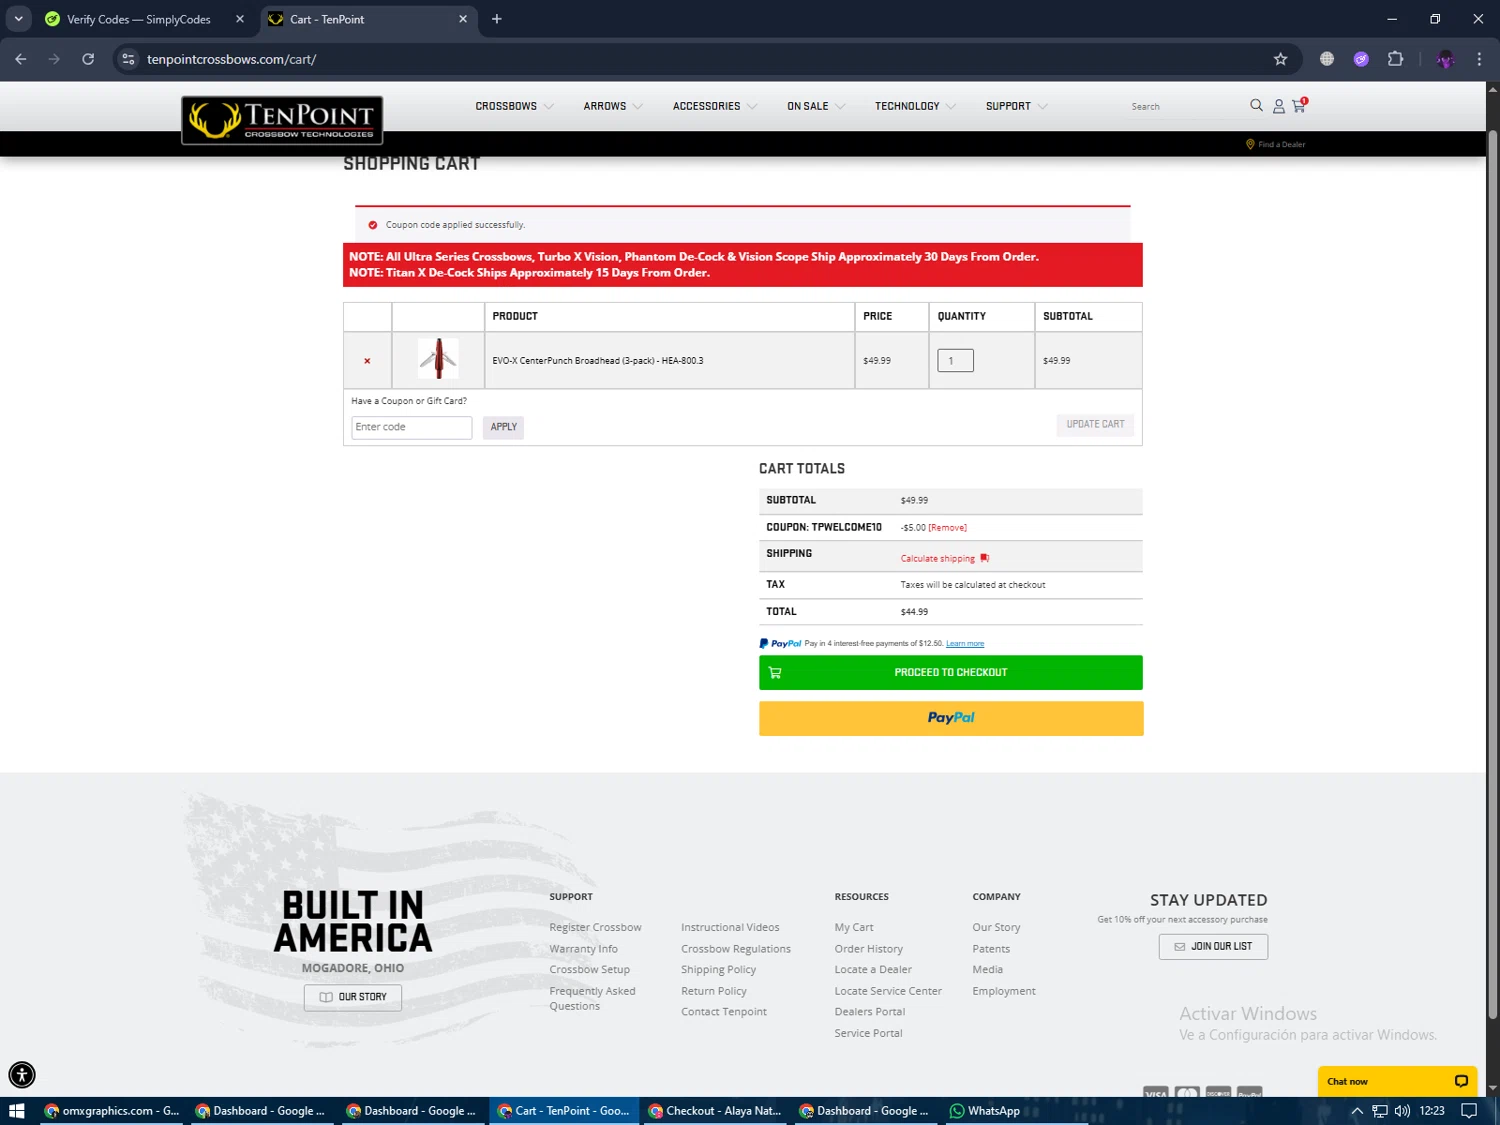
Task: Close the Verify Codes tab
Action: pyautogui.click(x=240, y=19)
